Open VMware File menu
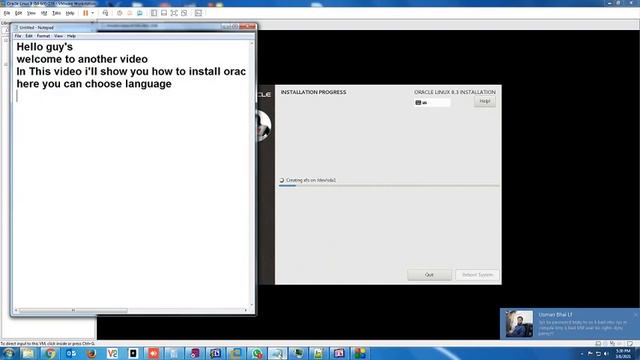The image size is (640, 360). coord(7,13)
